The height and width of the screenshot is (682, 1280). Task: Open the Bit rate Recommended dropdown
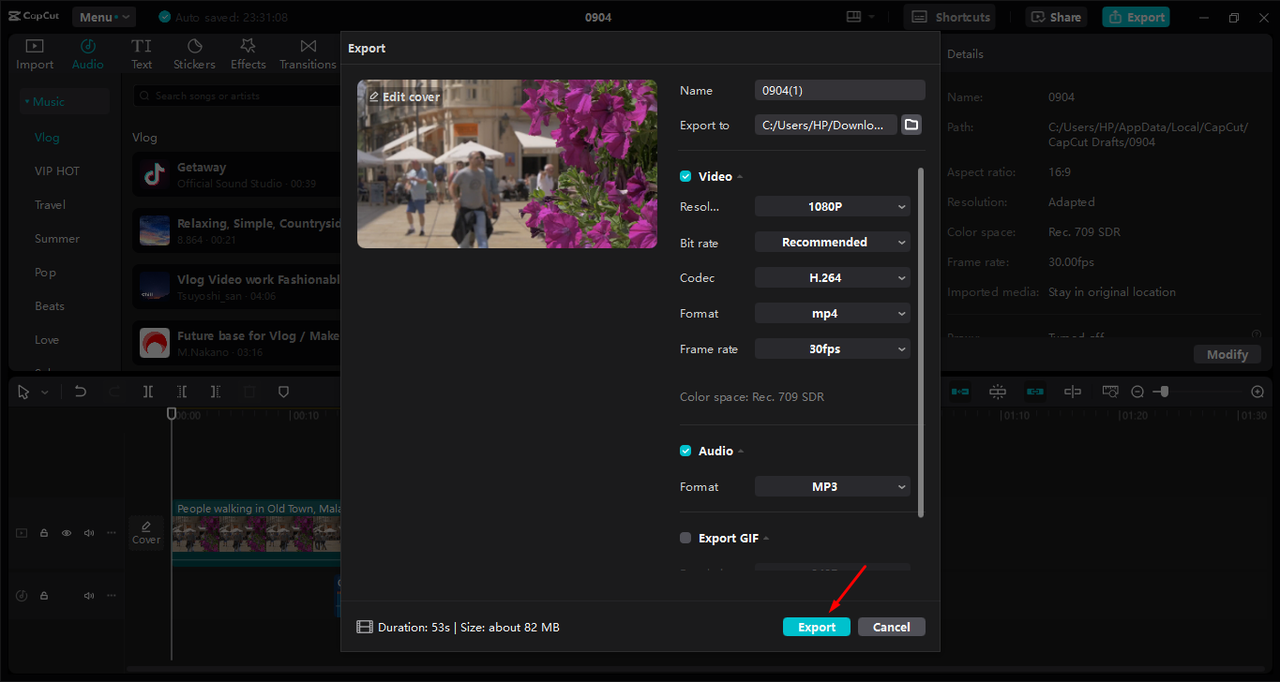tap(832, 242)
